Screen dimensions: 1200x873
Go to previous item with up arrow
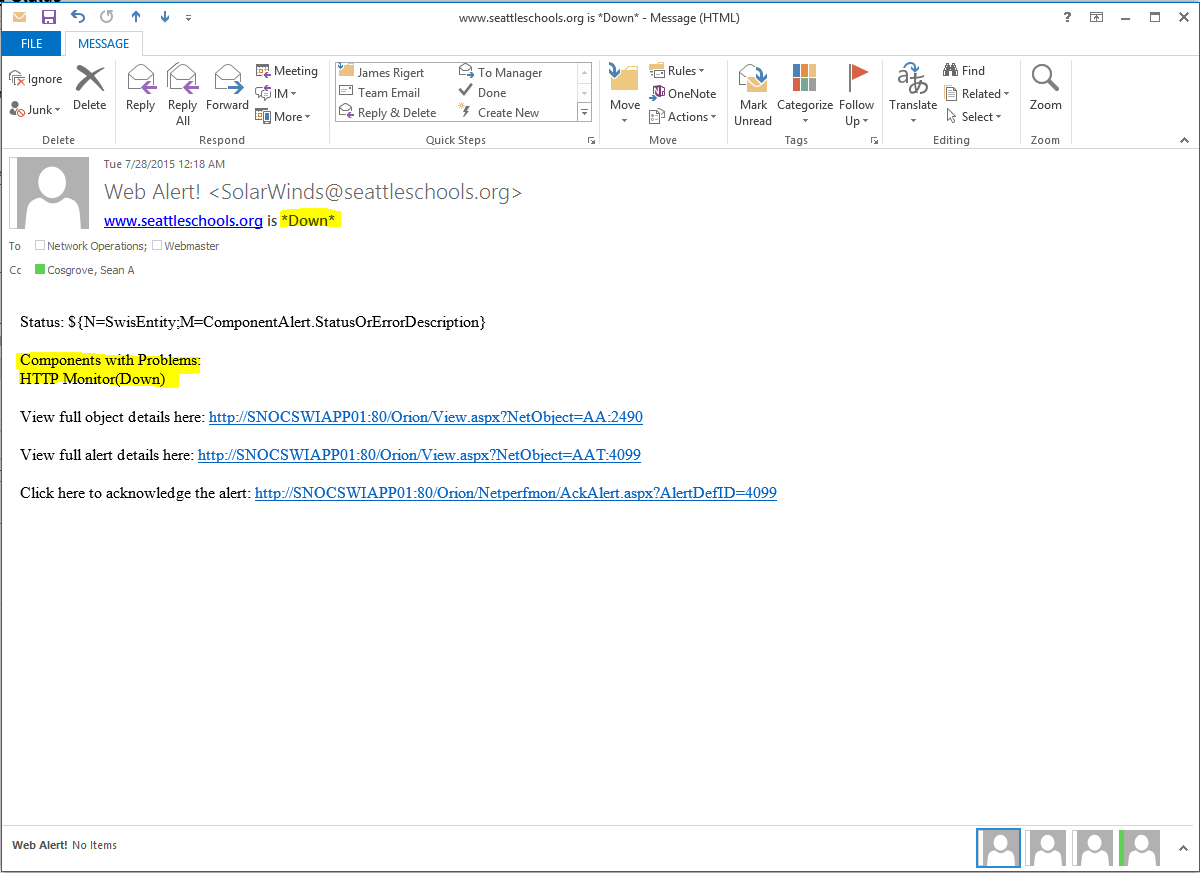pos(136,17)
